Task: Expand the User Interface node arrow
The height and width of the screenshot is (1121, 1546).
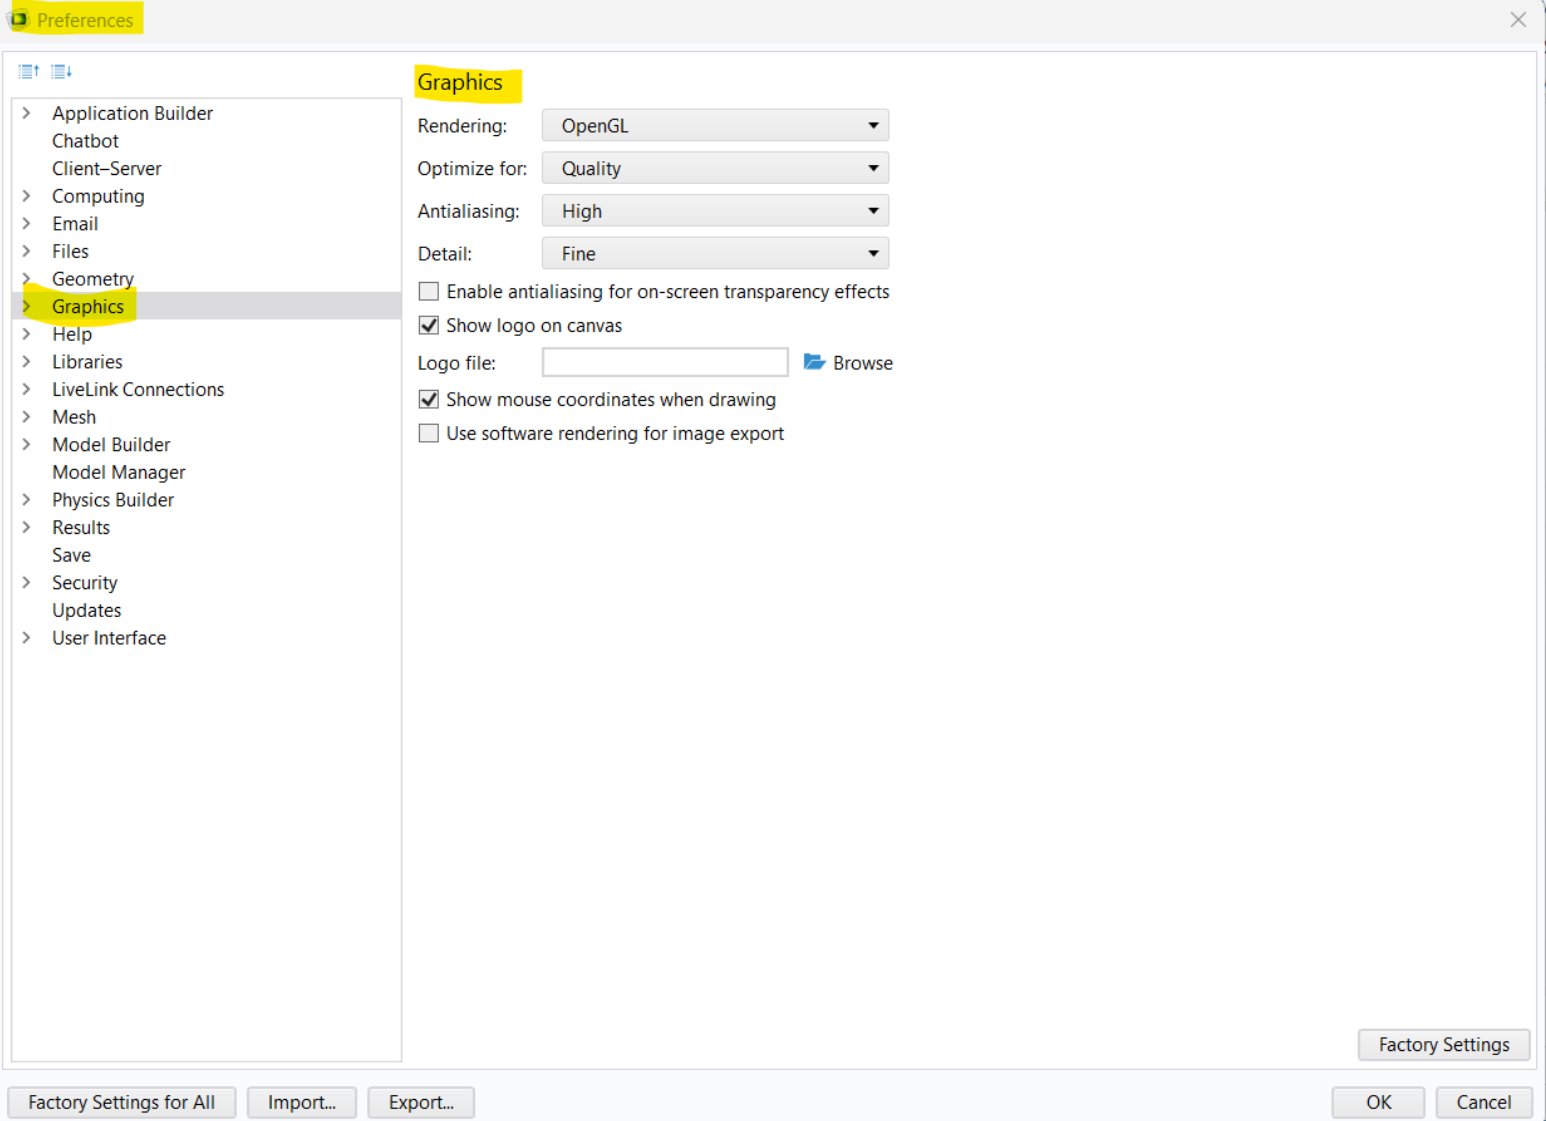Action: pos(27,638)
